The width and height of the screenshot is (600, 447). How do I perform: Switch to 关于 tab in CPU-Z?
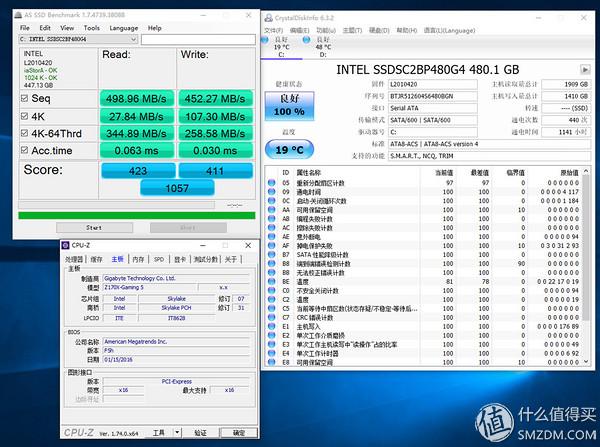tap(231, 259)
